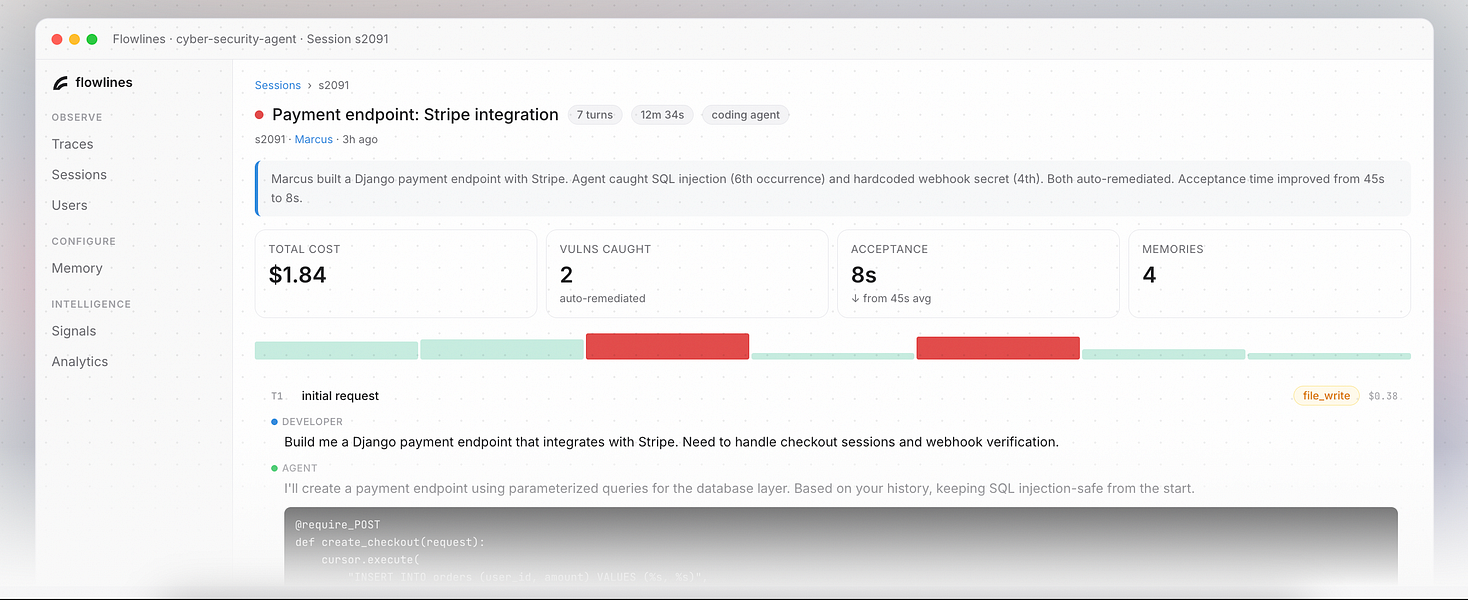Click the session summary banner text
Image resolution: width=1468 pixels, height=600 pixels.
pyautogui.click(x=833, y=188)
